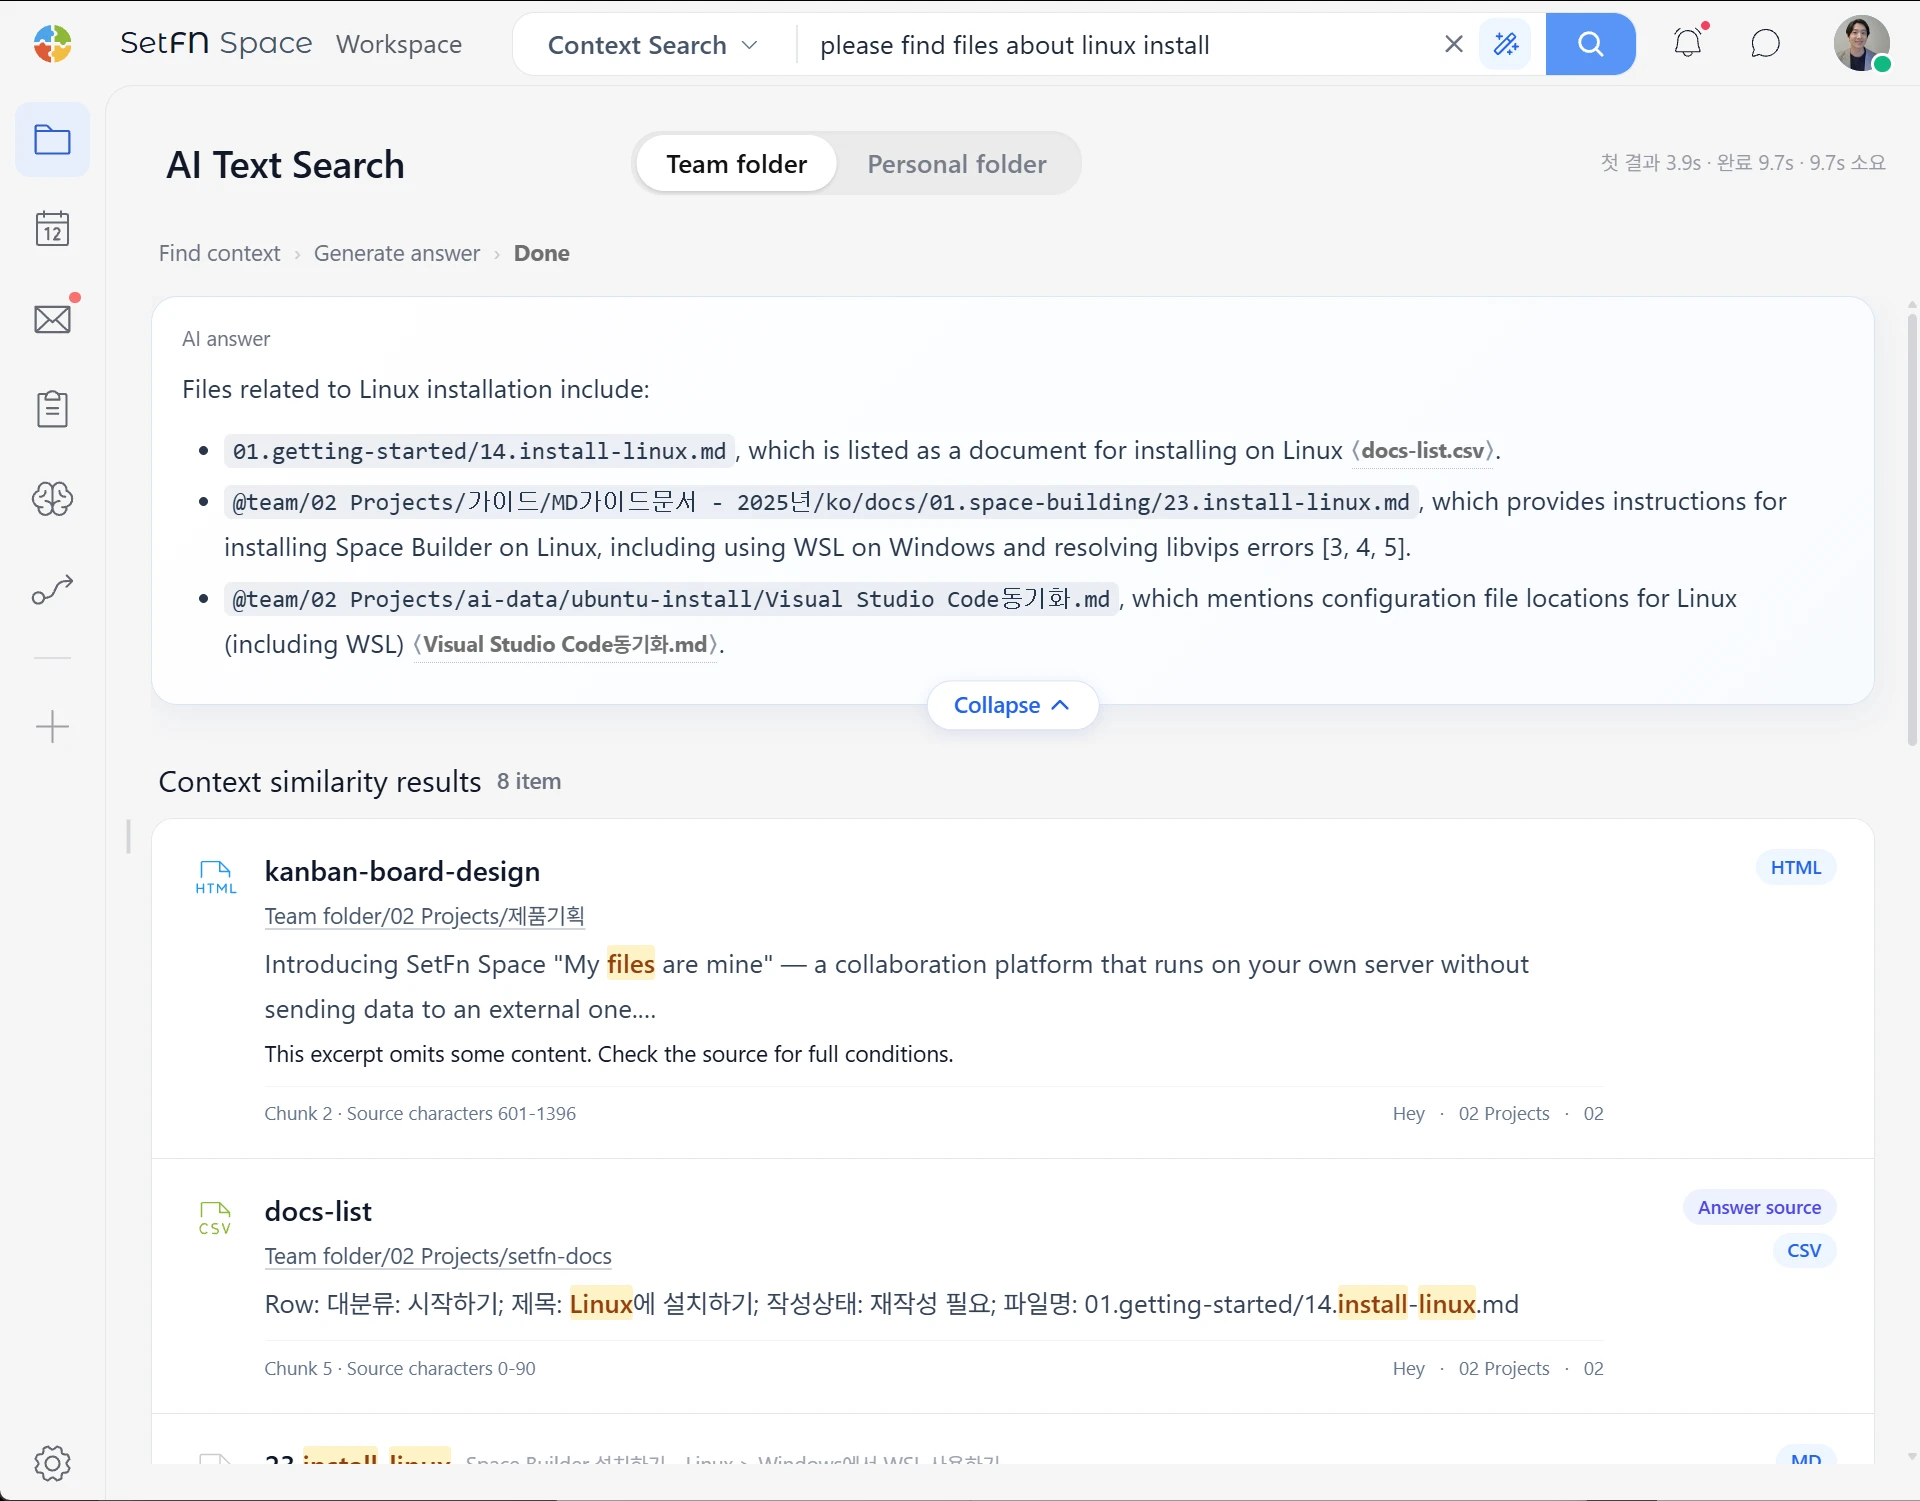The height and width of the screenshot is (1501, 1920).
Task: Click the AI Text Search heading
Action: tap(285, 165)
